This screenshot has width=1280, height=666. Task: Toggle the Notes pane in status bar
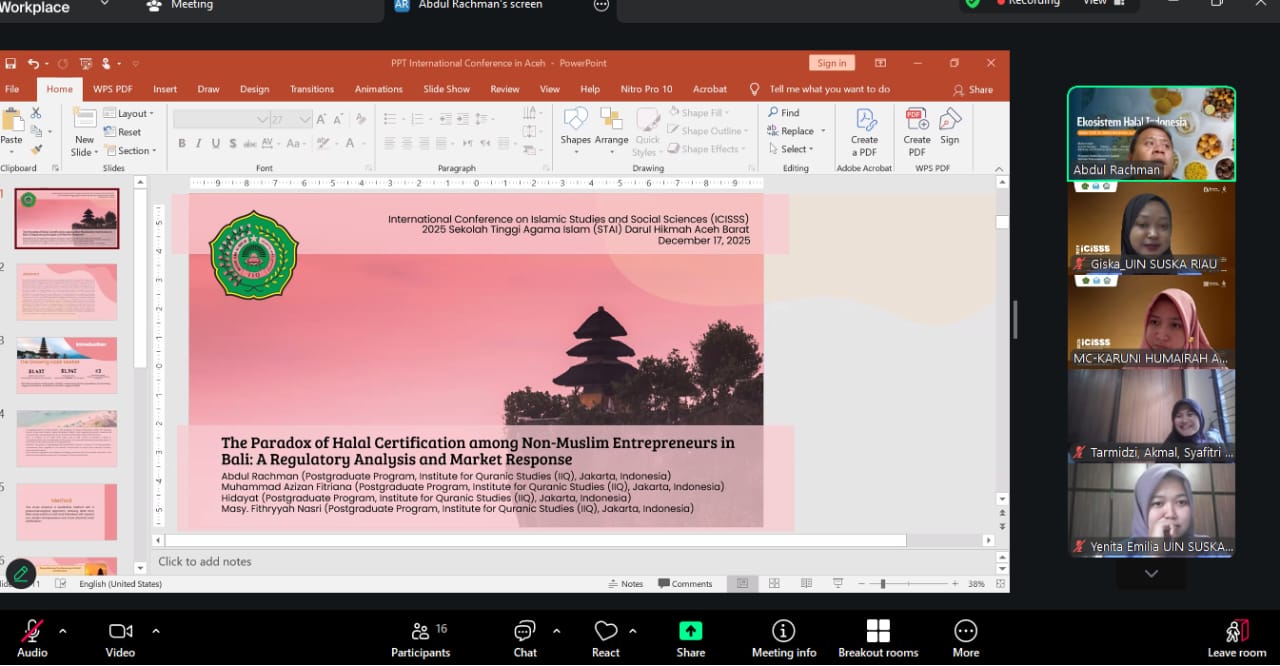(x=625, y=584)
